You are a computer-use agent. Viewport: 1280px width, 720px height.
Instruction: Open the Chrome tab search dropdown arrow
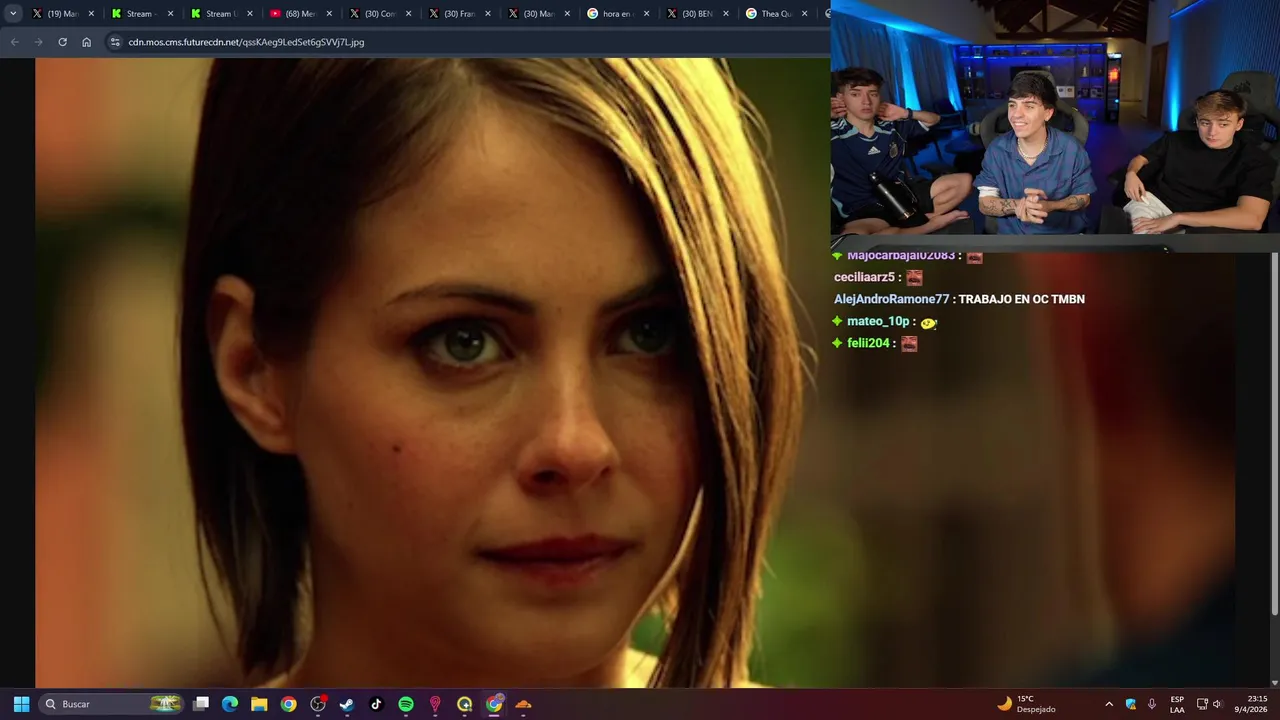tap(13, 14)
